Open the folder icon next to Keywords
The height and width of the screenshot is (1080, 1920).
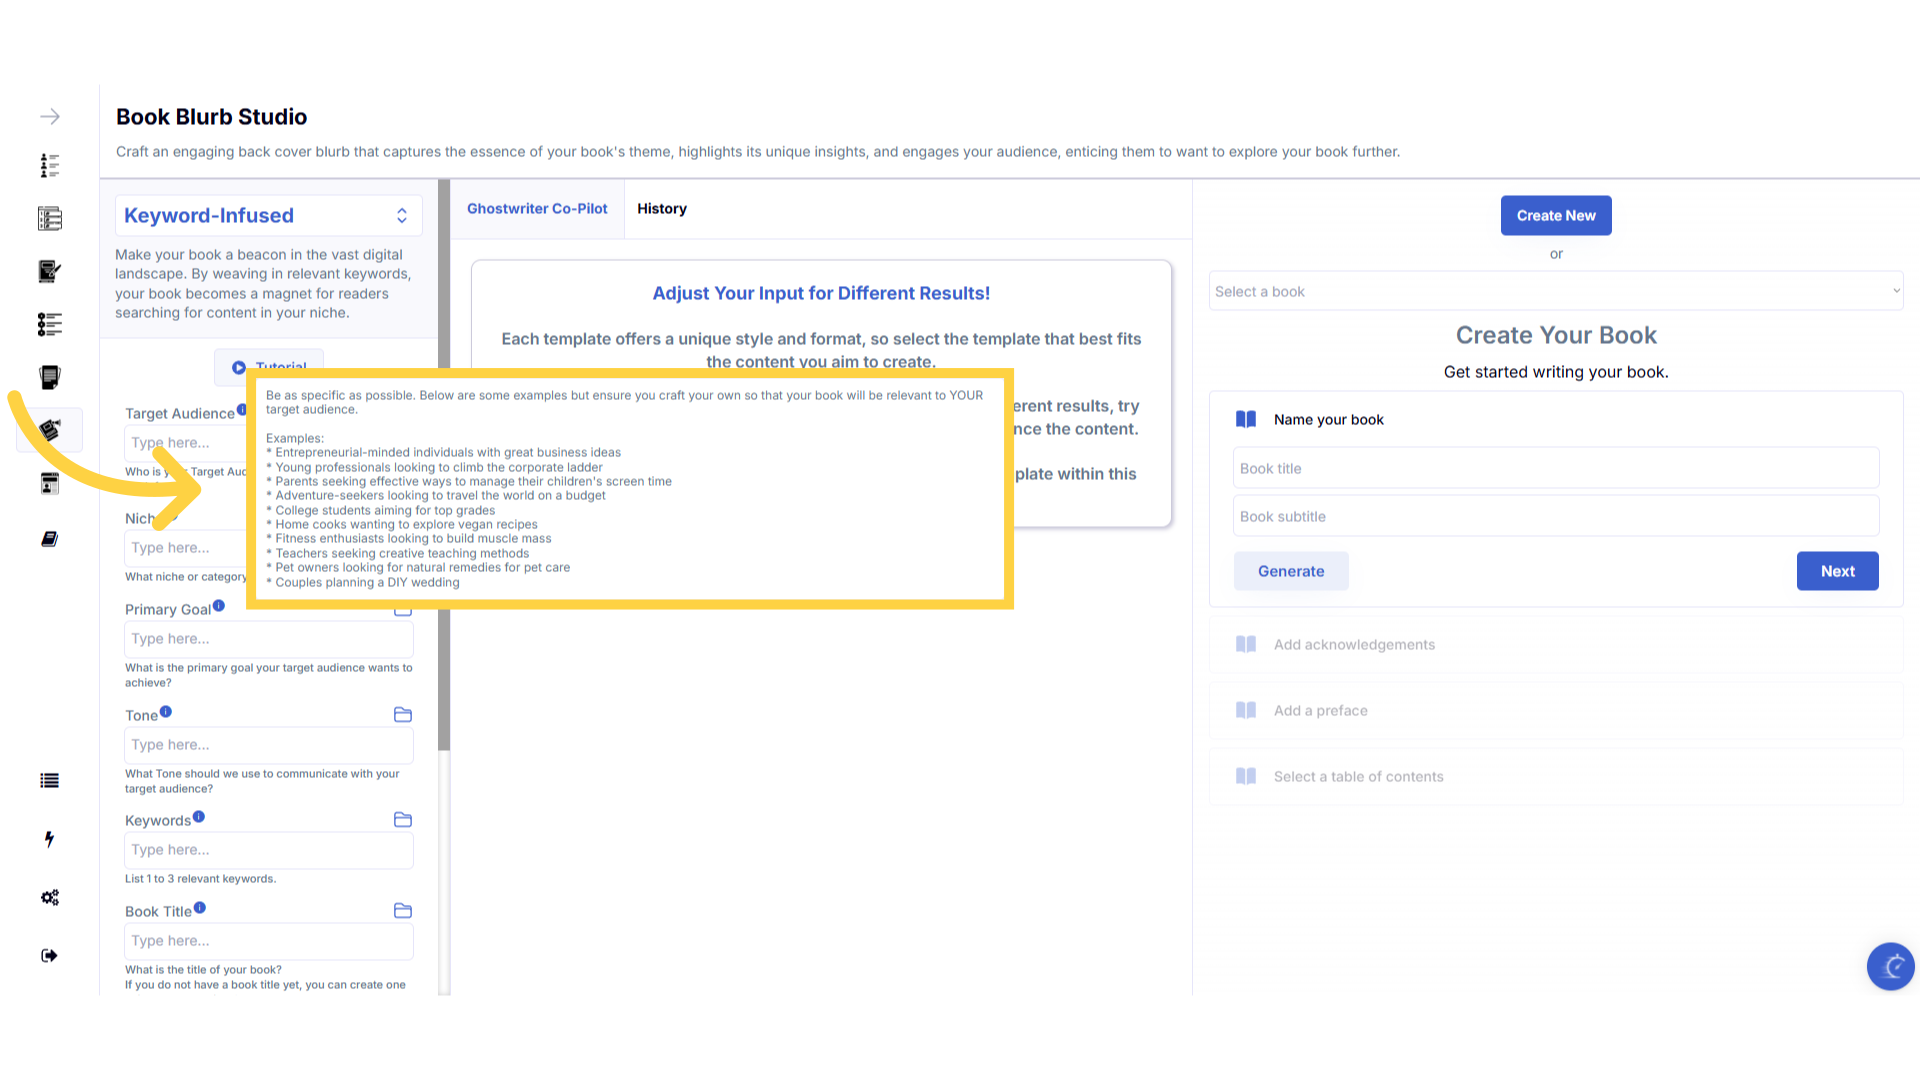(403, 820)
